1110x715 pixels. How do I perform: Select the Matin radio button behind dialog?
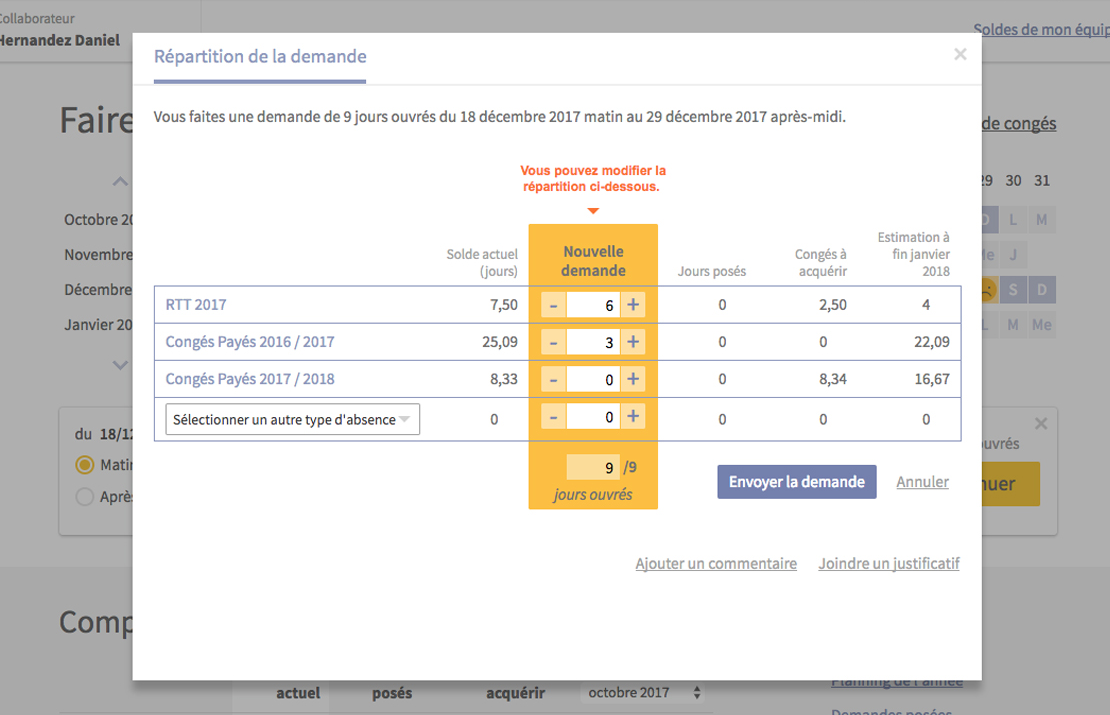pyautogui.click(x=85, y=465)
